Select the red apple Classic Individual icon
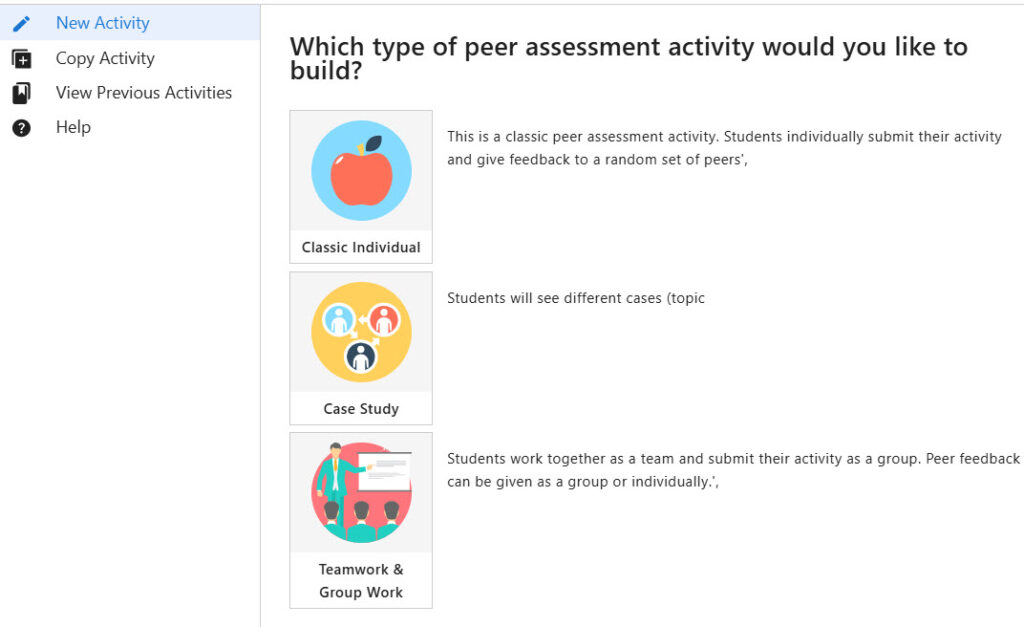The image size is (1024, 627). point(361,170)
